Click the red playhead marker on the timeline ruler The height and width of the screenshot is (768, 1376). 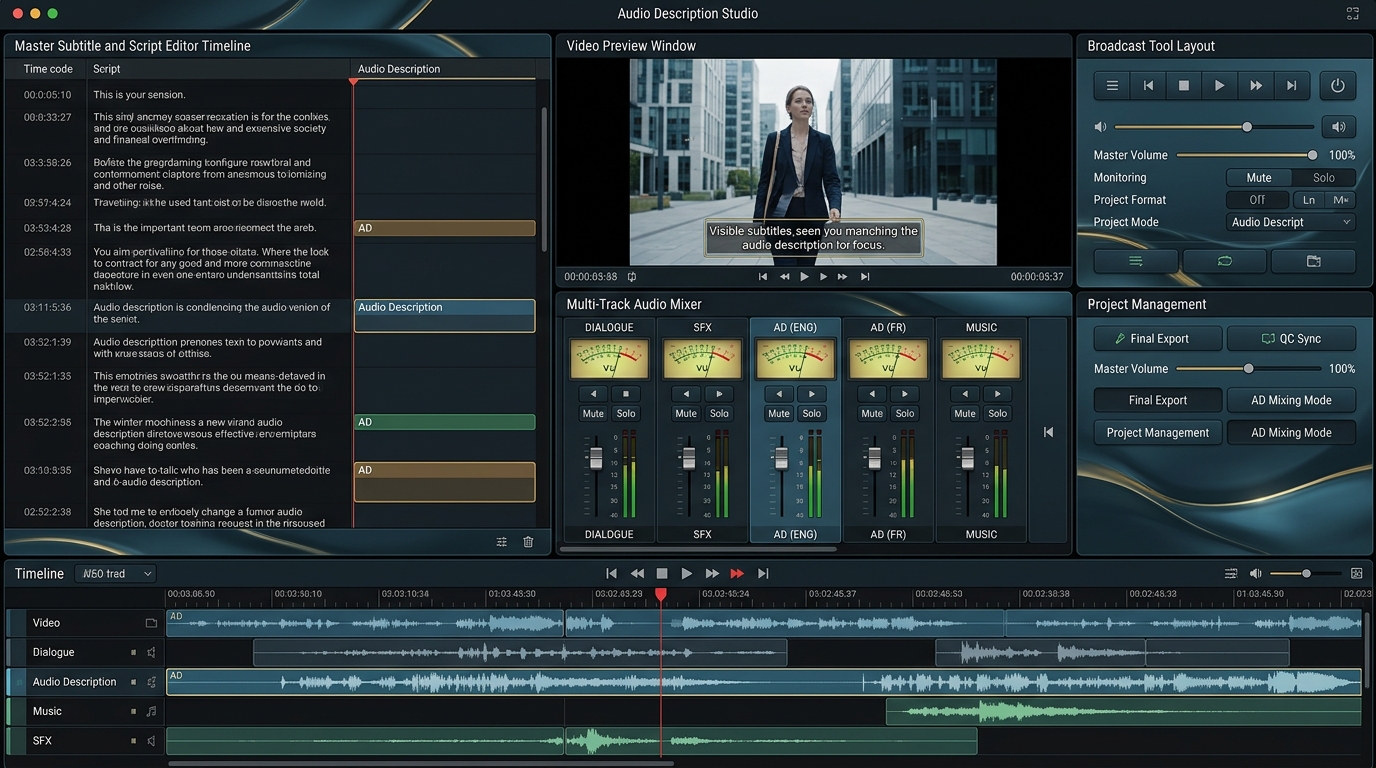point(661,594)
